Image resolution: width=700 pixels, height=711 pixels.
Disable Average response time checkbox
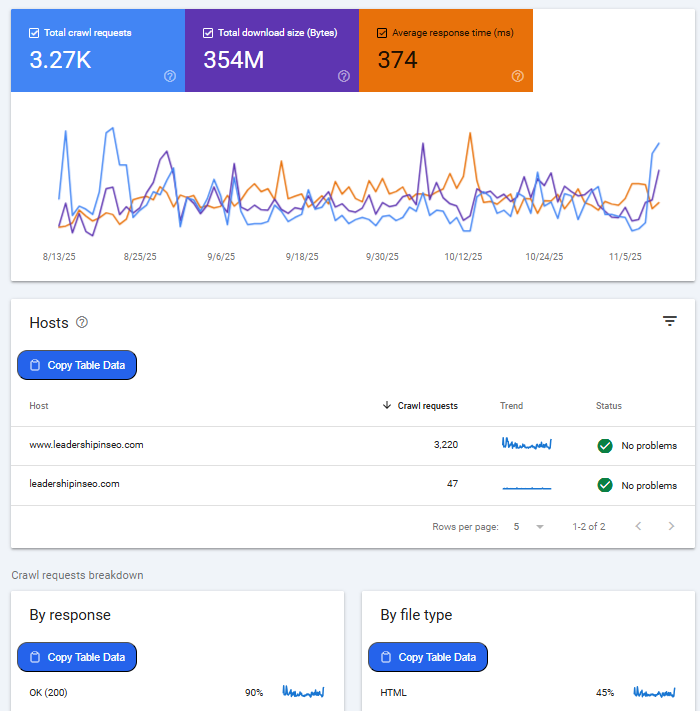[x=382, y=33]
